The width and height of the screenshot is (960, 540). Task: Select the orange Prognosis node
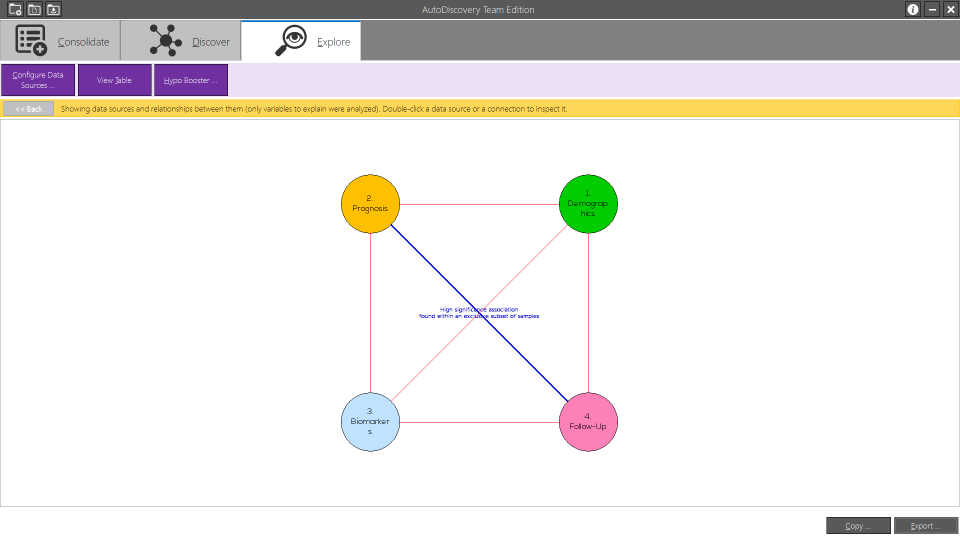click(x=370, y=204)
